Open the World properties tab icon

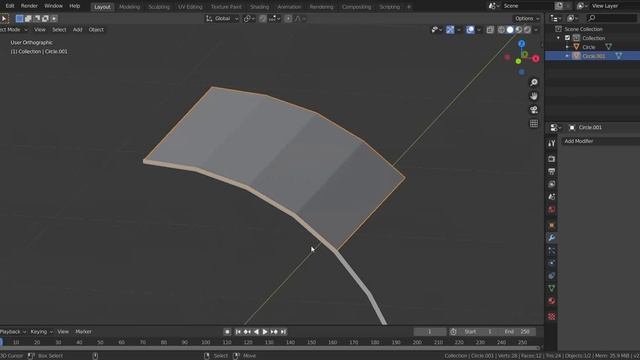click(551, 209)
